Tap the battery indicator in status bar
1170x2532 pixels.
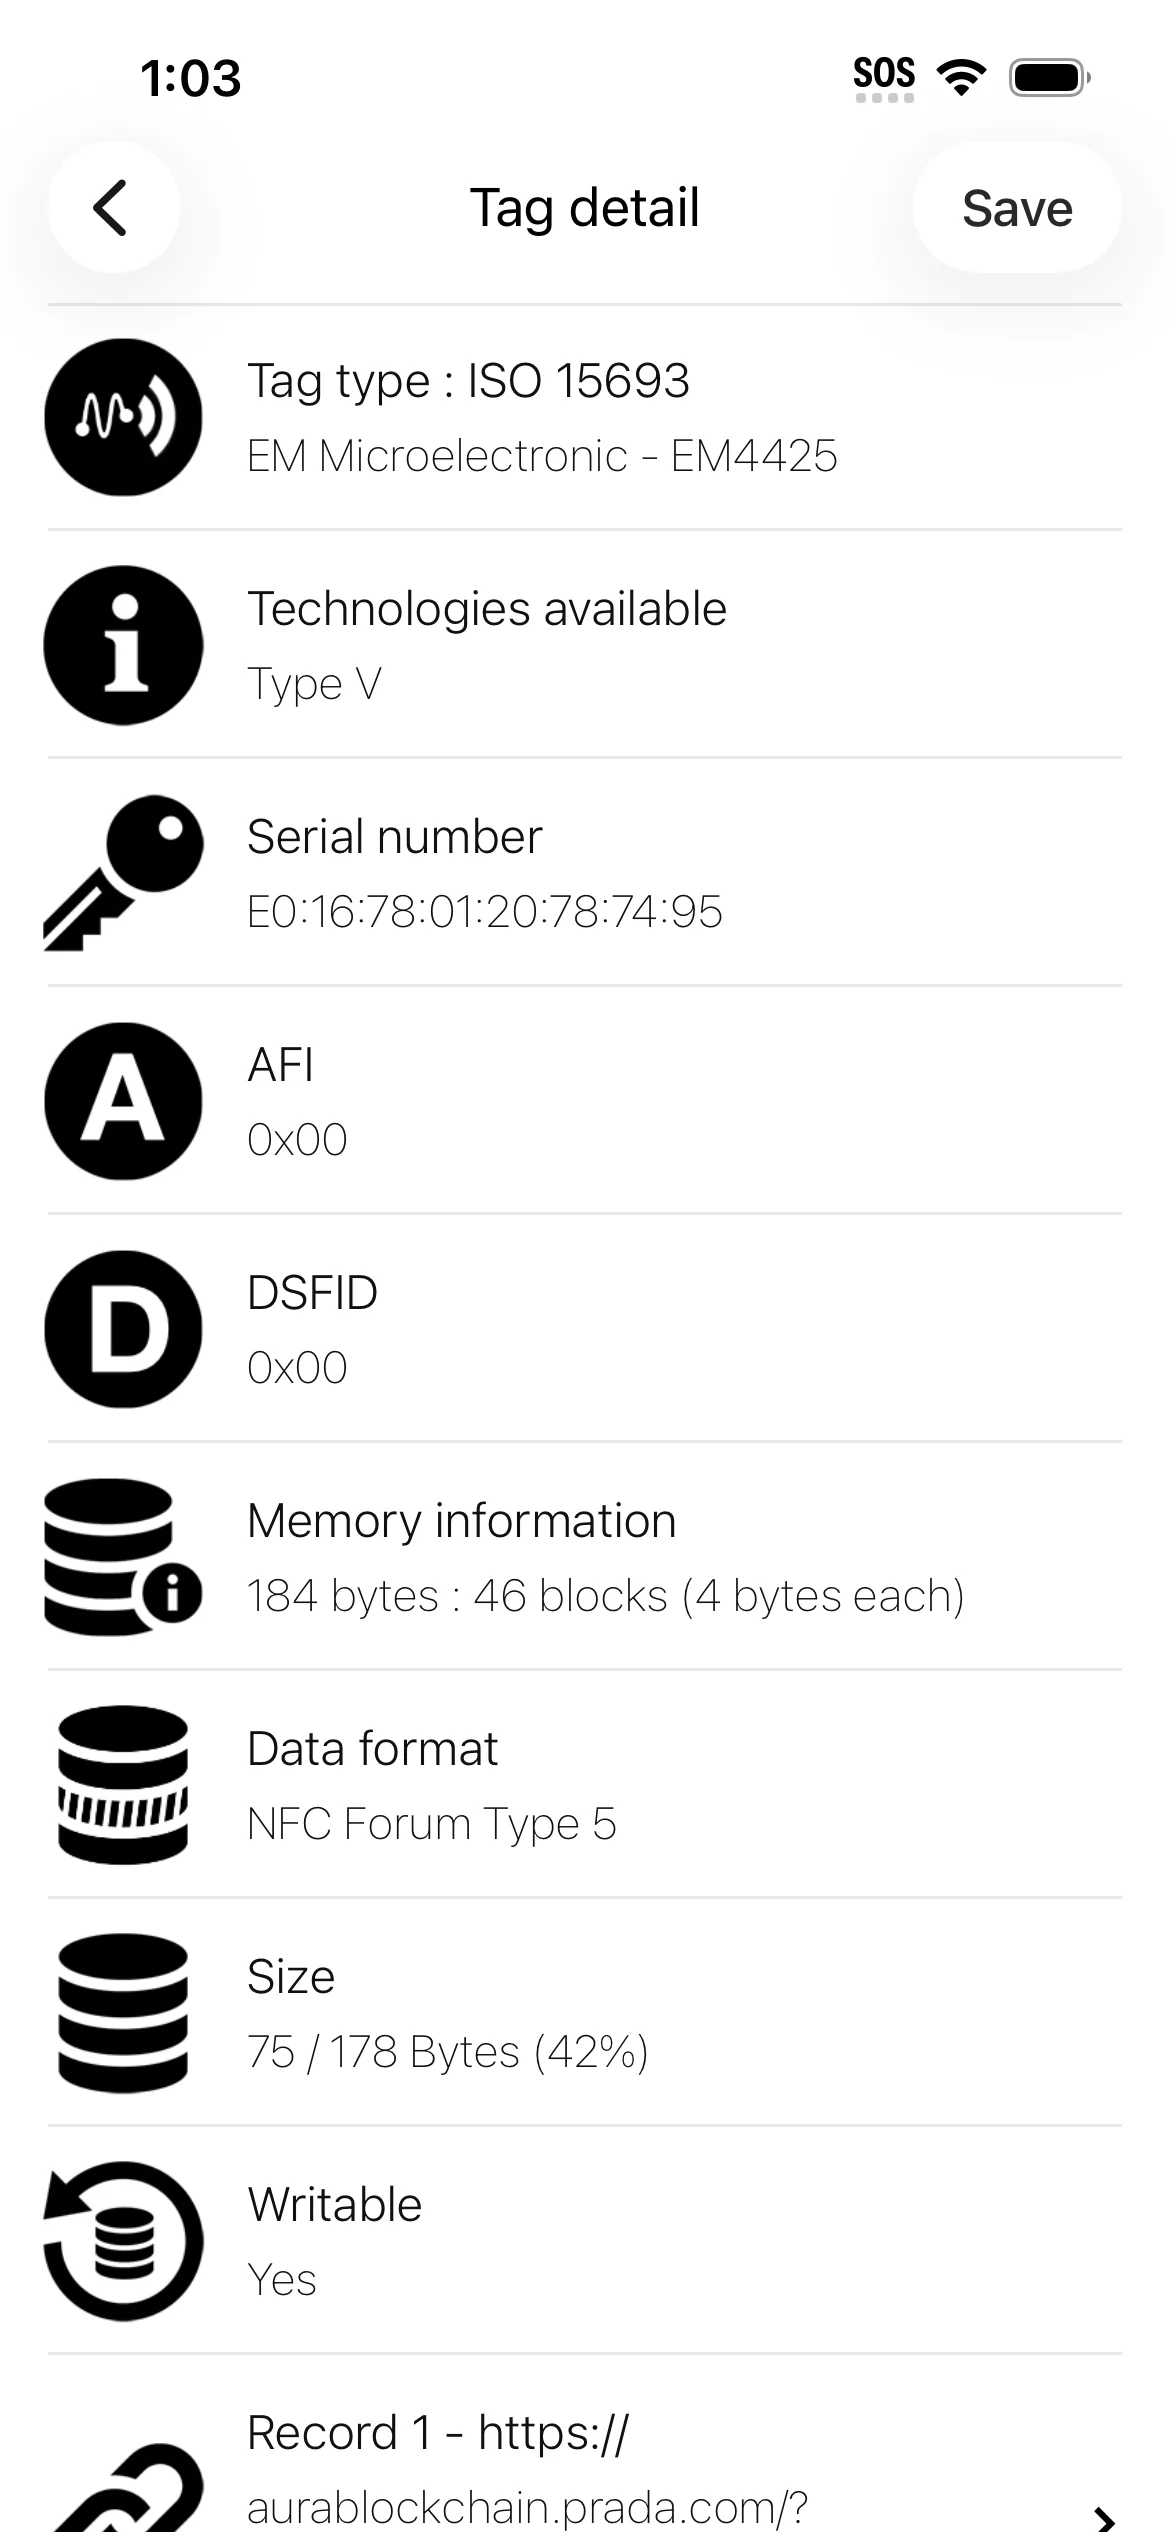tap(1049, 77)
